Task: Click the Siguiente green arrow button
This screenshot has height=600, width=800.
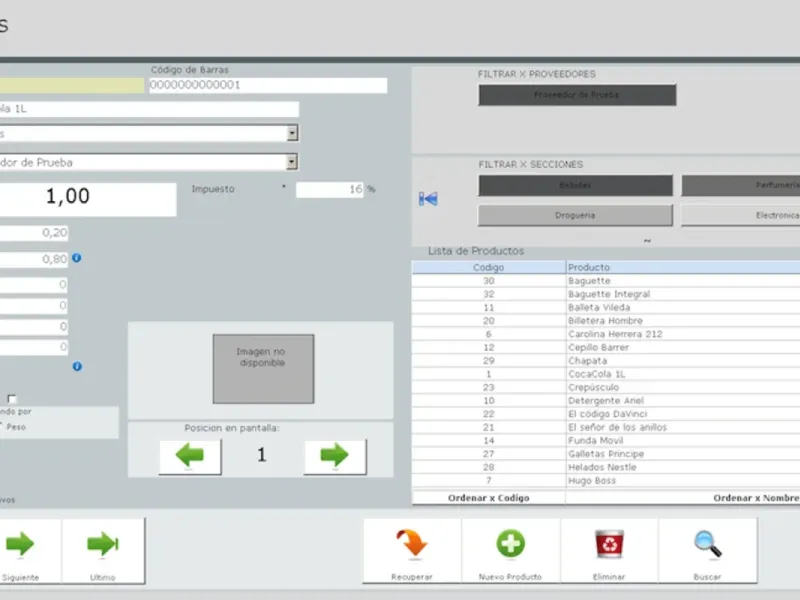Action: pos(30,551)
